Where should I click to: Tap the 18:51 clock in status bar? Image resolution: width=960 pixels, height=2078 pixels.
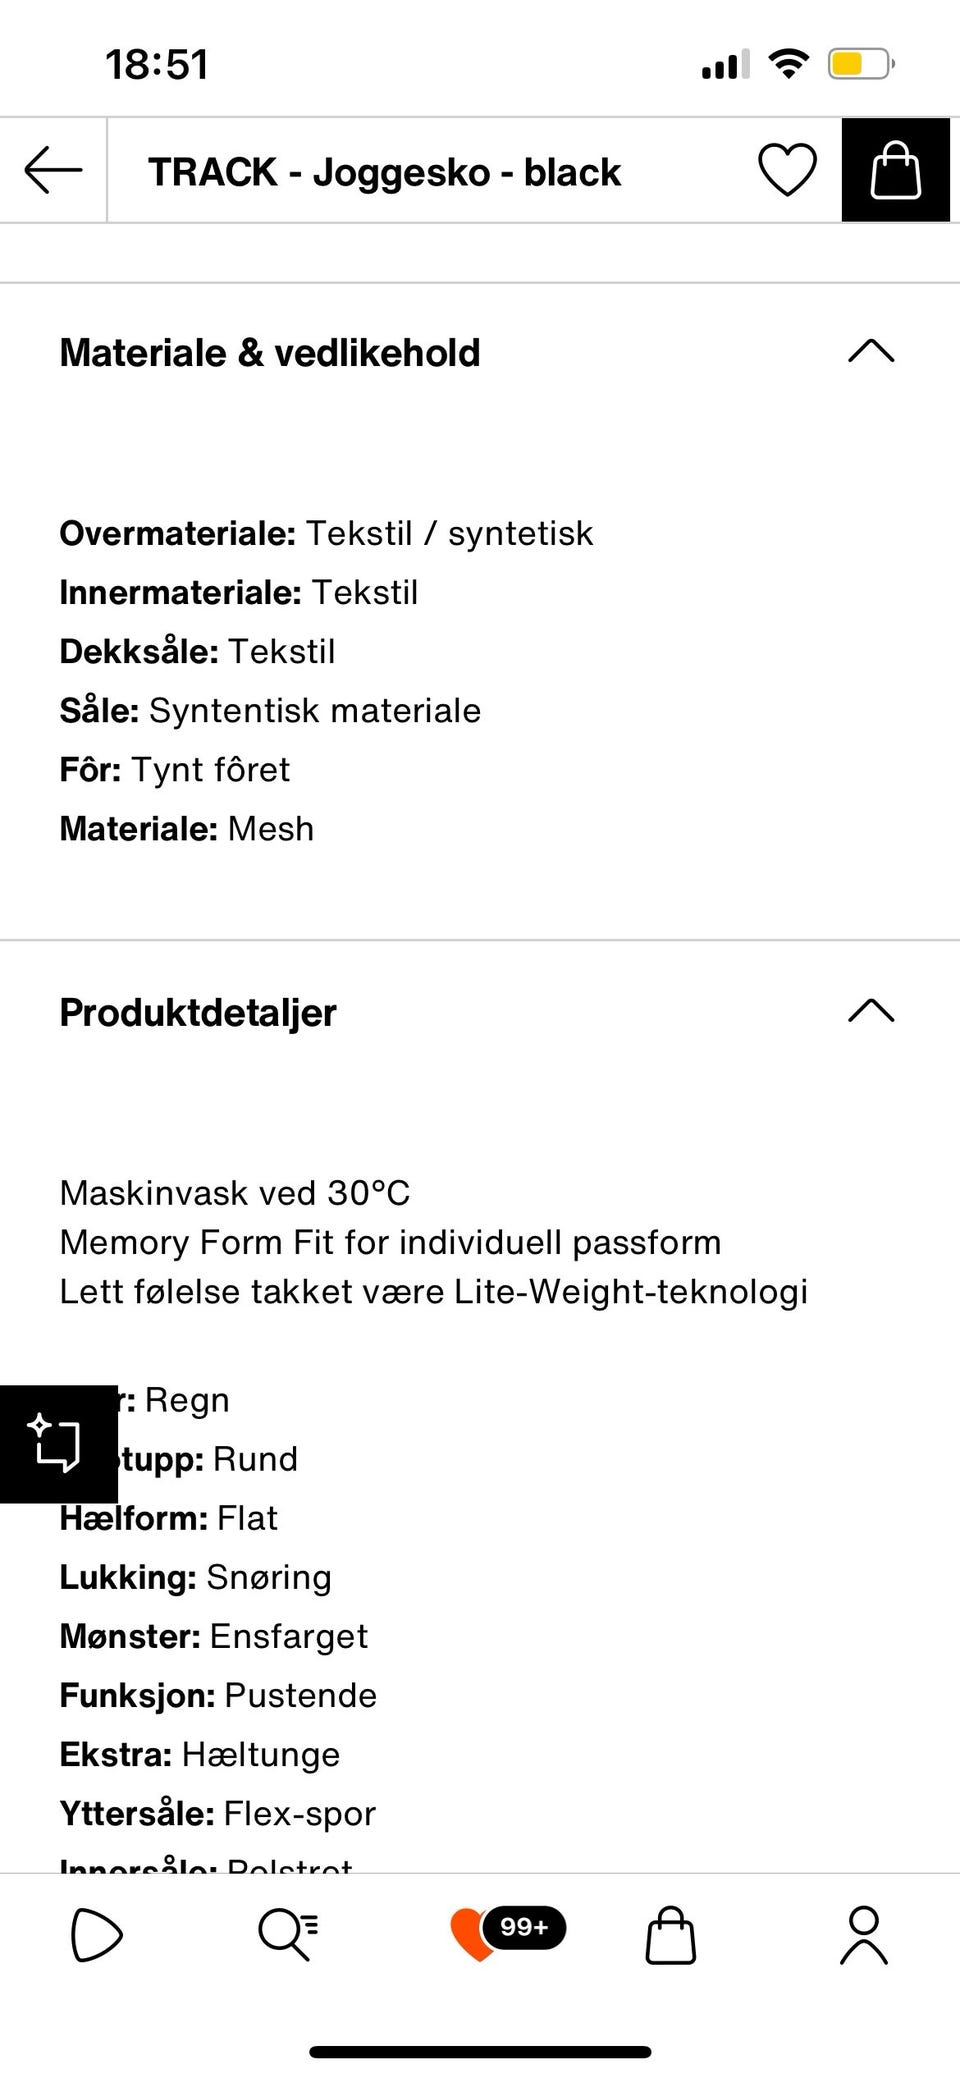pos(157,65)
